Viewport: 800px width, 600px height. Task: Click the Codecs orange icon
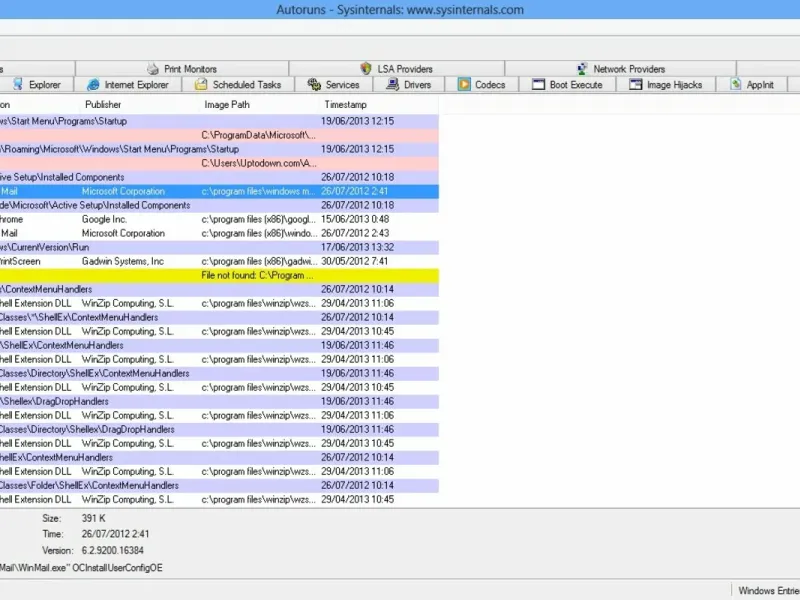pyautogui.click(x=464, y=84)
